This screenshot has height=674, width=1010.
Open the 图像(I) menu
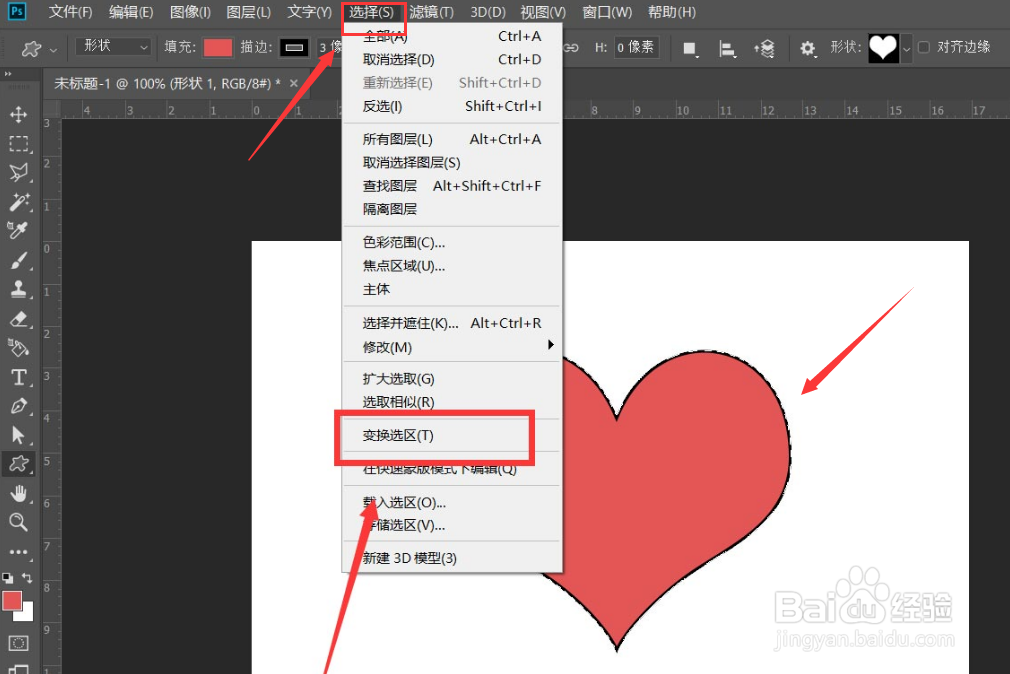pyautogui.click(x=190, y=12)
